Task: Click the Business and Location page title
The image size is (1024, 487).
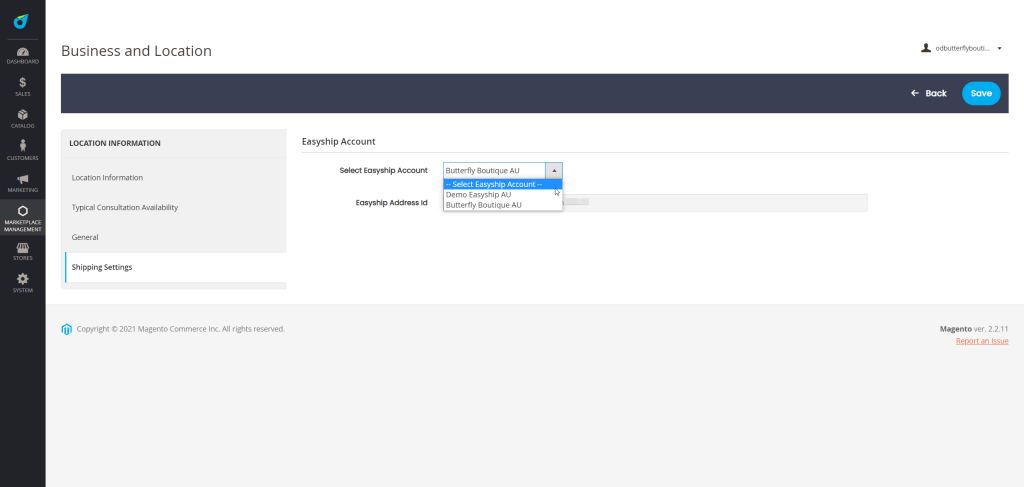Action: (x=136, y=51)
